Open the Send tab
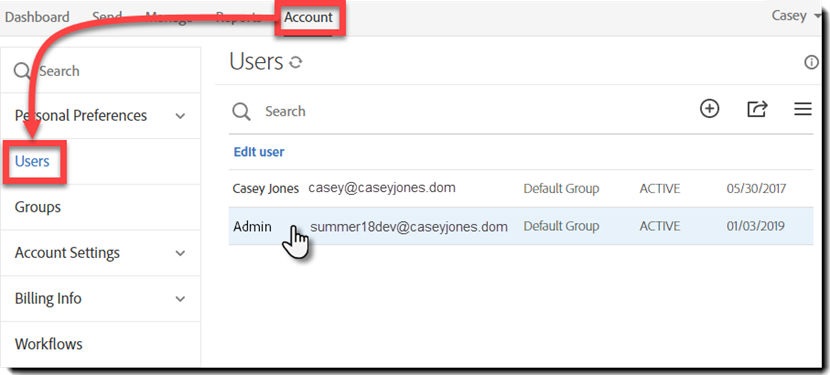 pos(107,17)
